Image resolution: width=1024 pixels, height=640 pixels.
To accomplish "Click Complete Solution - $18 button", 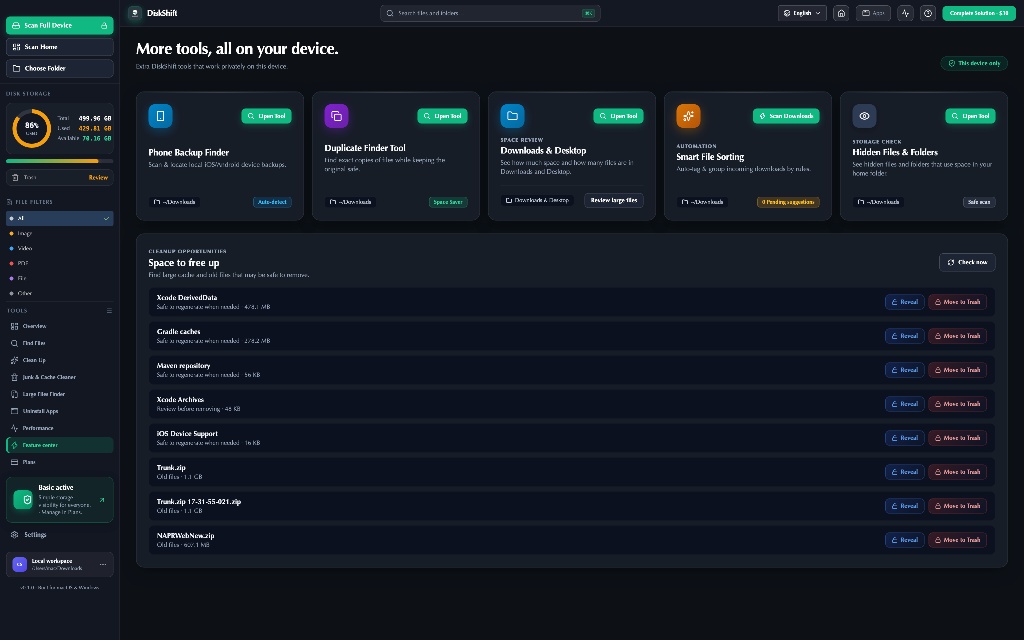I will click(x=979, y=13).
